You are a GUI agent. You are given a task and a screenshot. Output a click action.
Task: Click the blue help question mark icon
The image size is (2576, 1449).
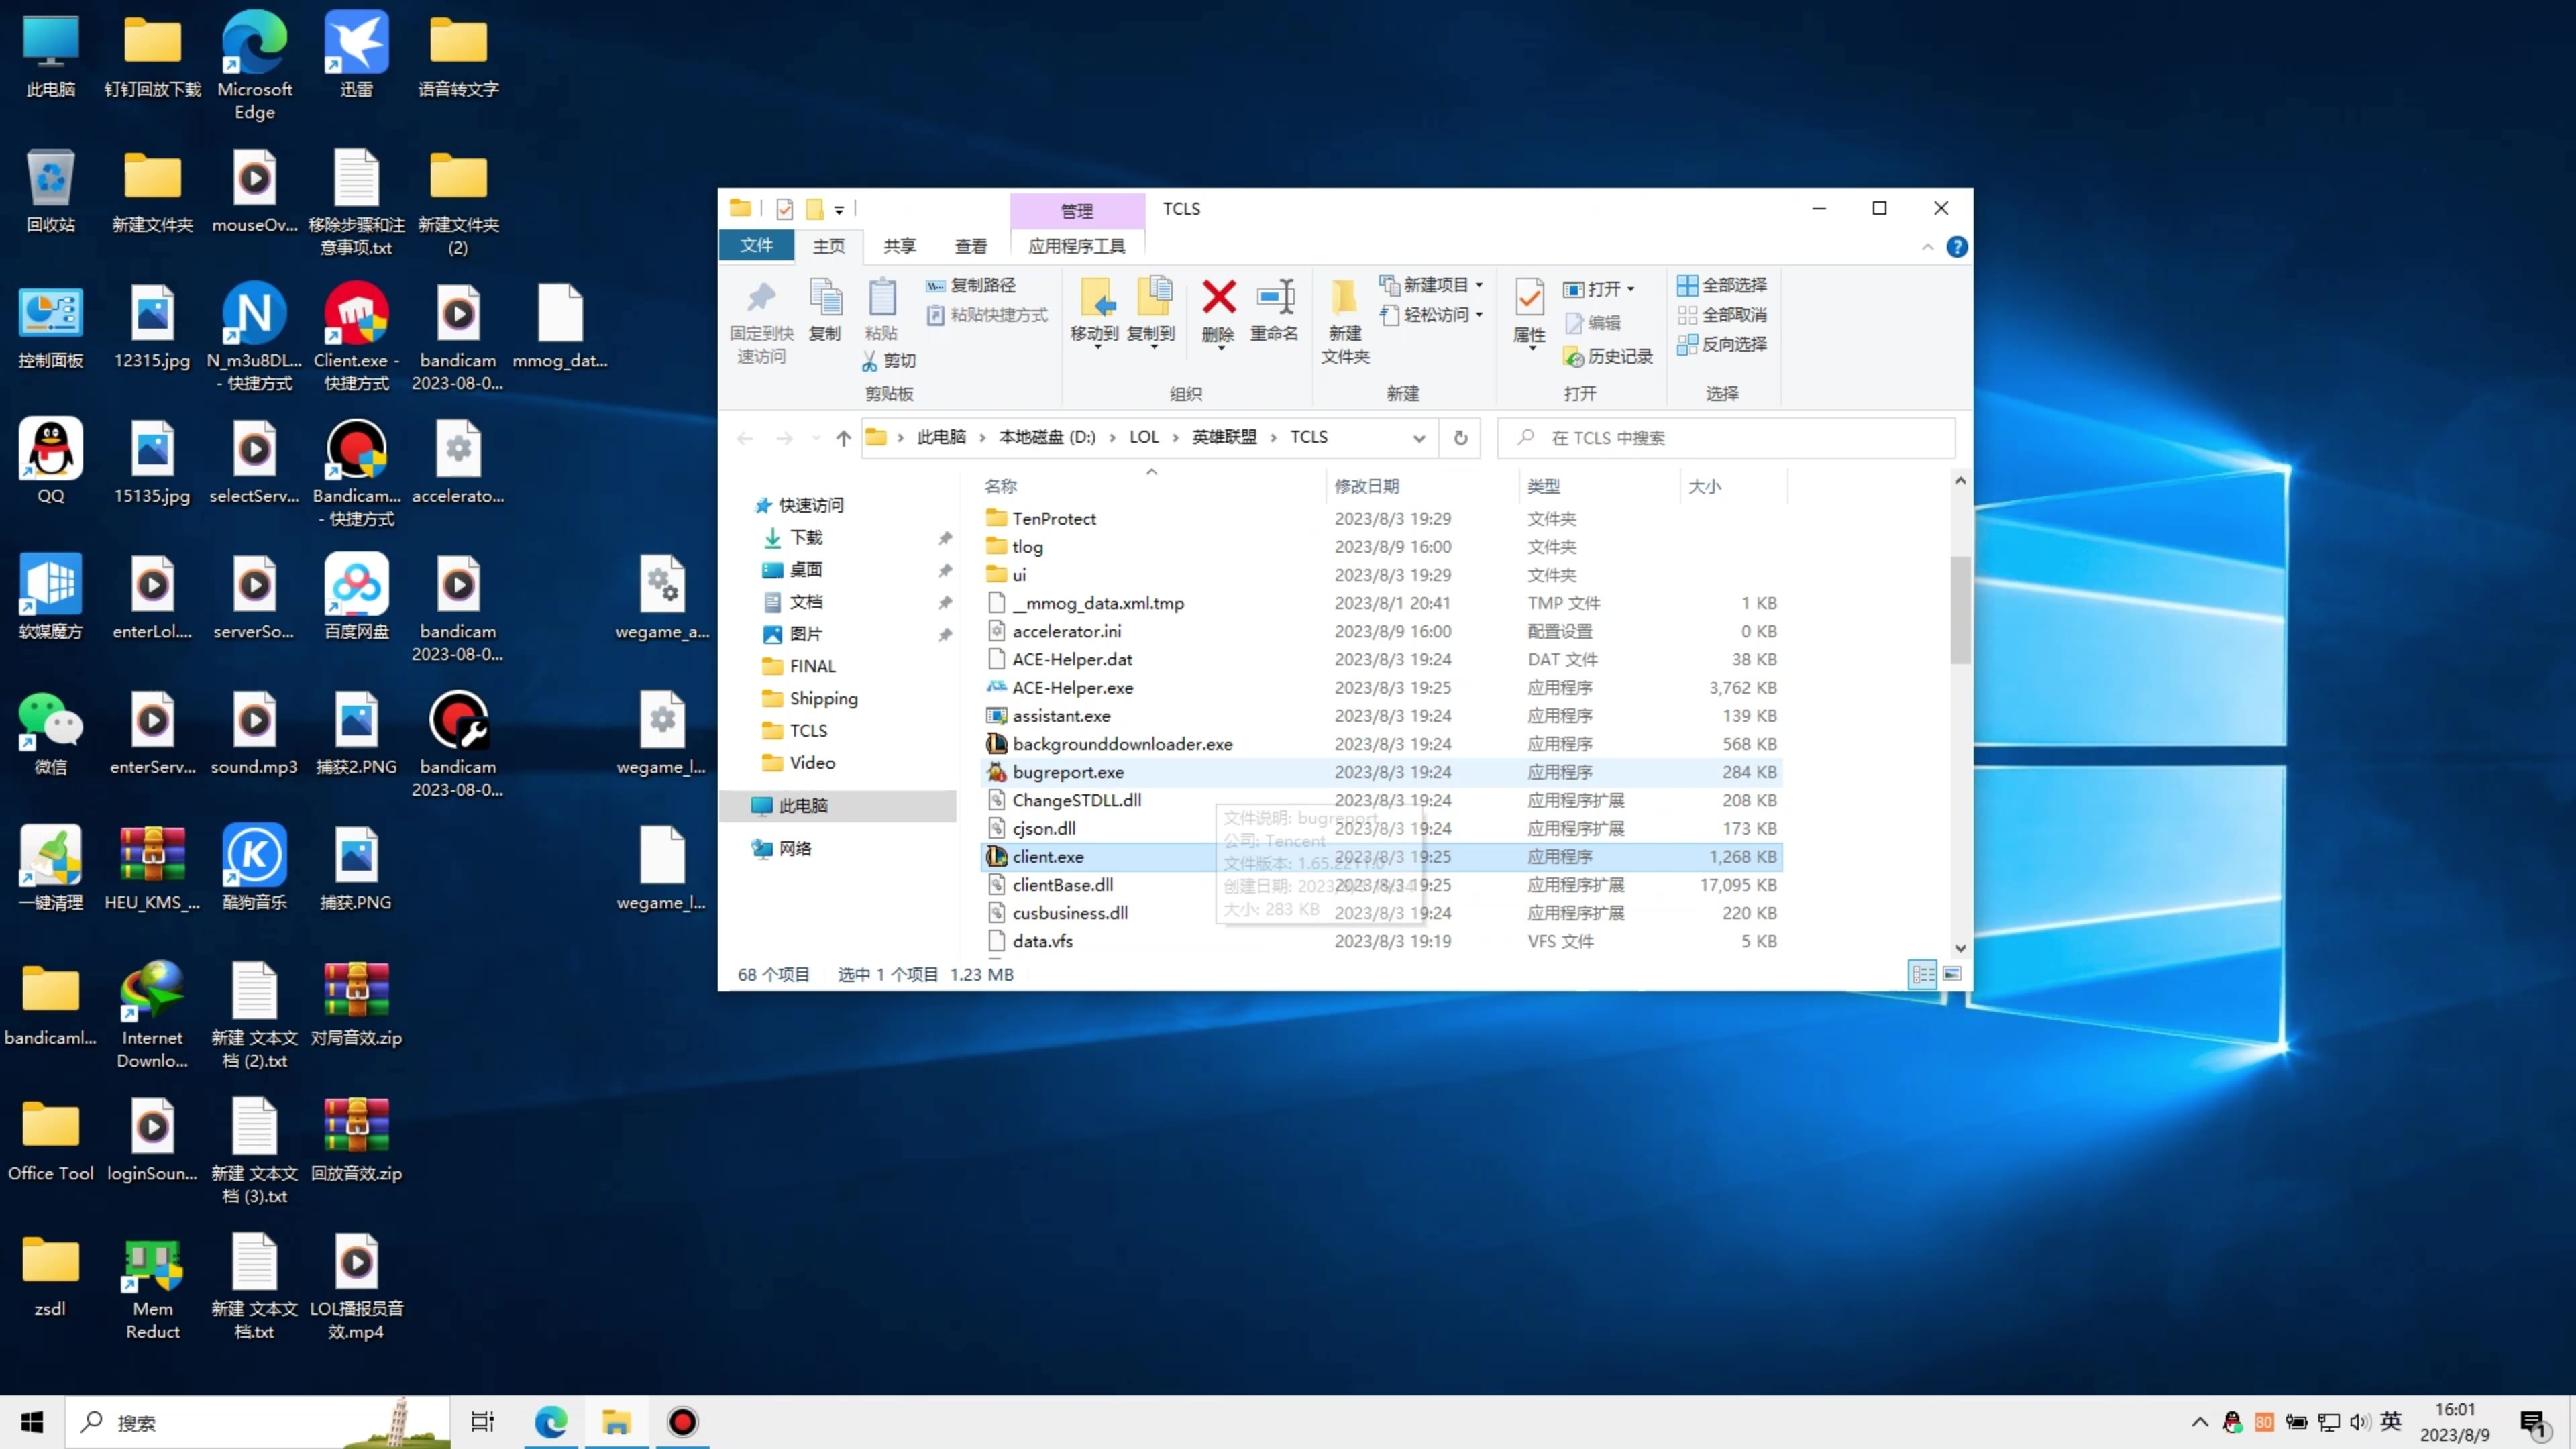coord(1956,247)
